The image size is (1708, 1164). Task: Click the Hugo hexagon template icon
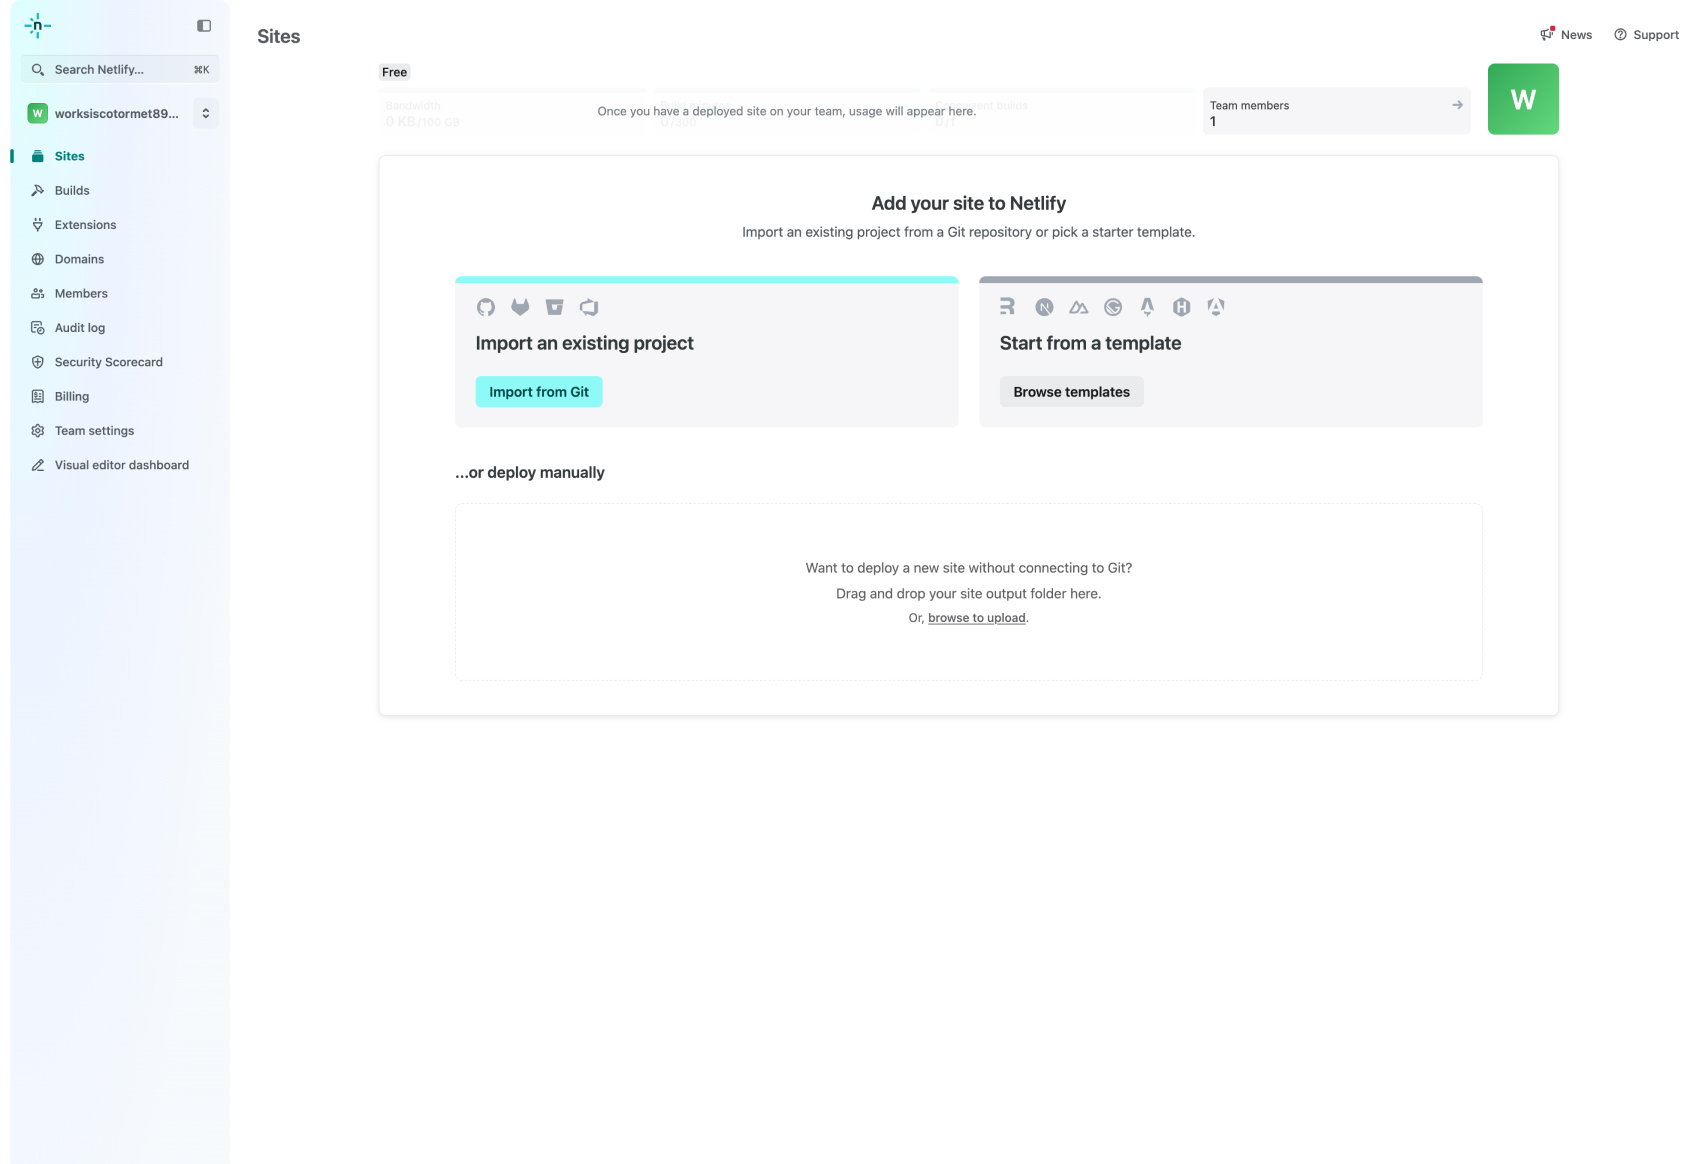1182,307
